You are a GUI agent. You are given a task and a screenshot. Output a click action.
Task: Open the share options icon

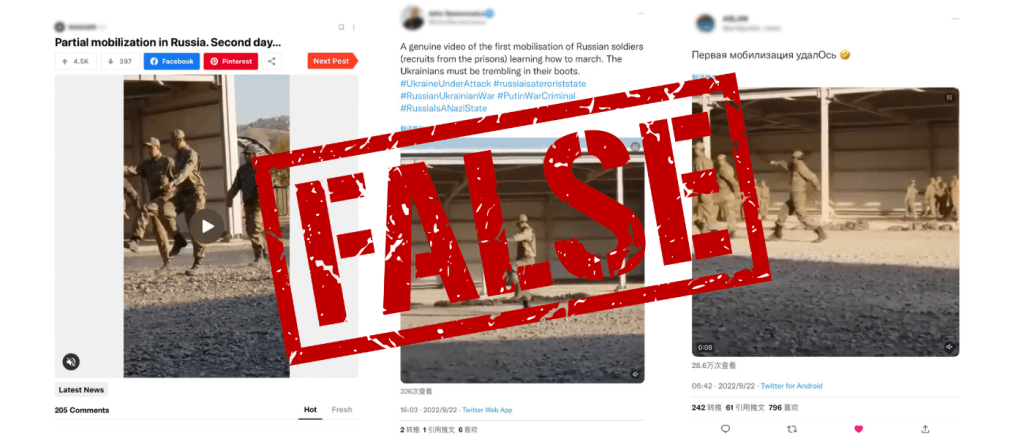point(272,61)
